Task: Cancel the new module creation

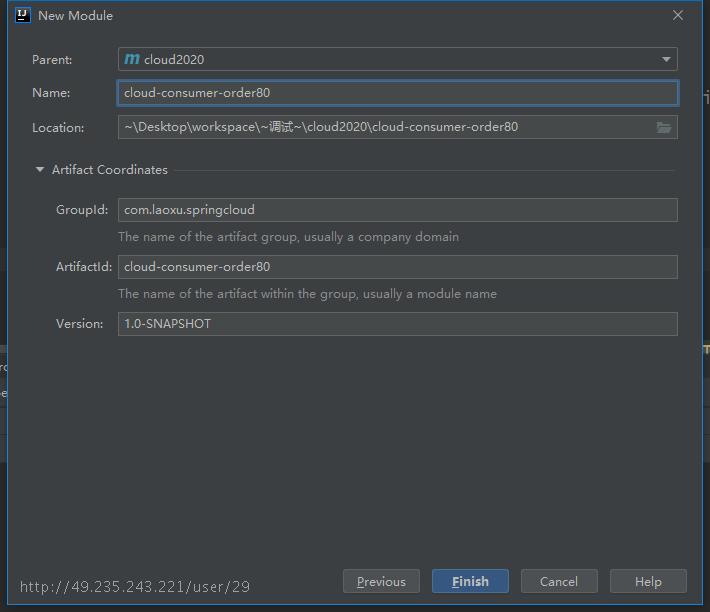Action: tap(559, 581)
